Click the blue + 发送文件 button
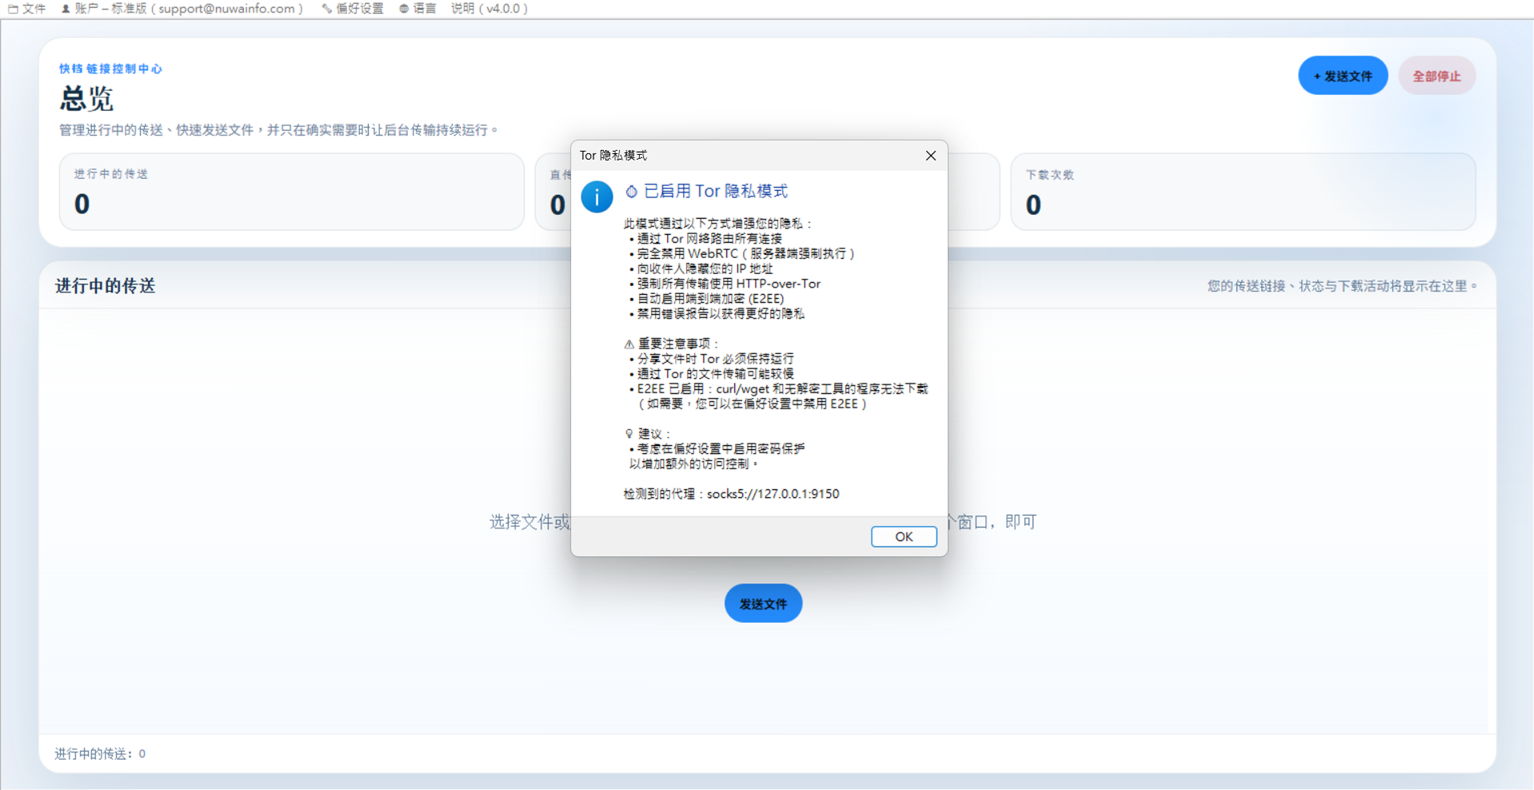Viewport: 1534px width, 790px height. [x=1343, y=76]
